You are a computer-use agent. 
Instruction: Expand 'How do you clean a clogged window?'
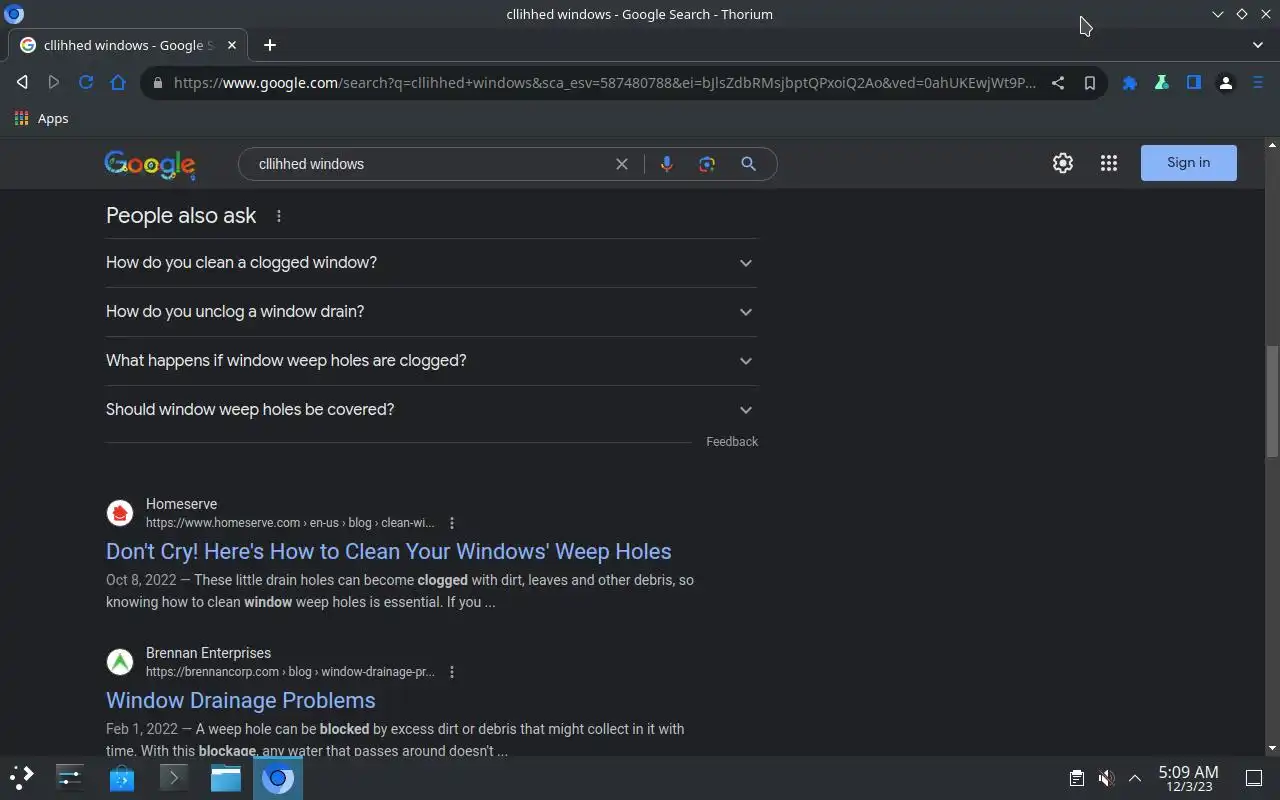pos(431,263)
